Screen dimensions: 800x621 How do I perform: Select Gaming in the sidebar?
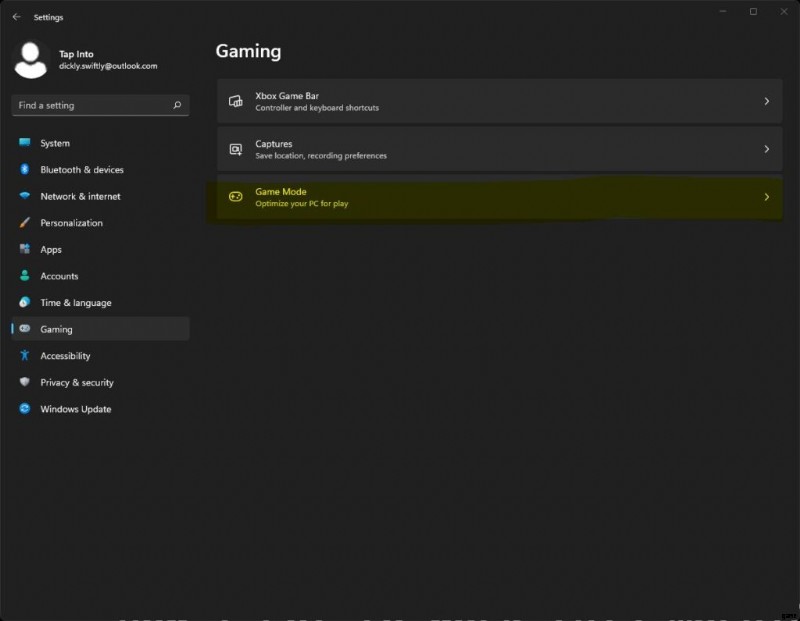coord(101,329)
